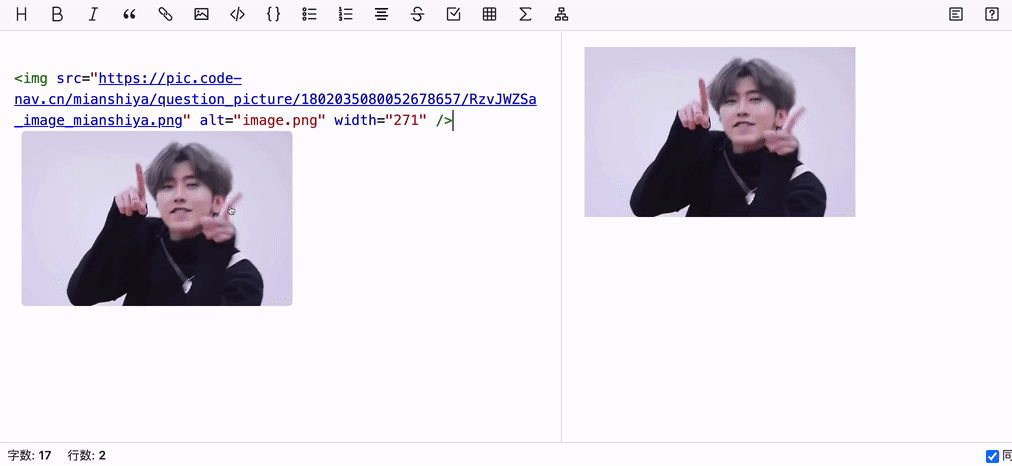The height and width of the screenshot is (466, 1012).
Task: Insert a diagram chart
Action: tap(562, 14)
